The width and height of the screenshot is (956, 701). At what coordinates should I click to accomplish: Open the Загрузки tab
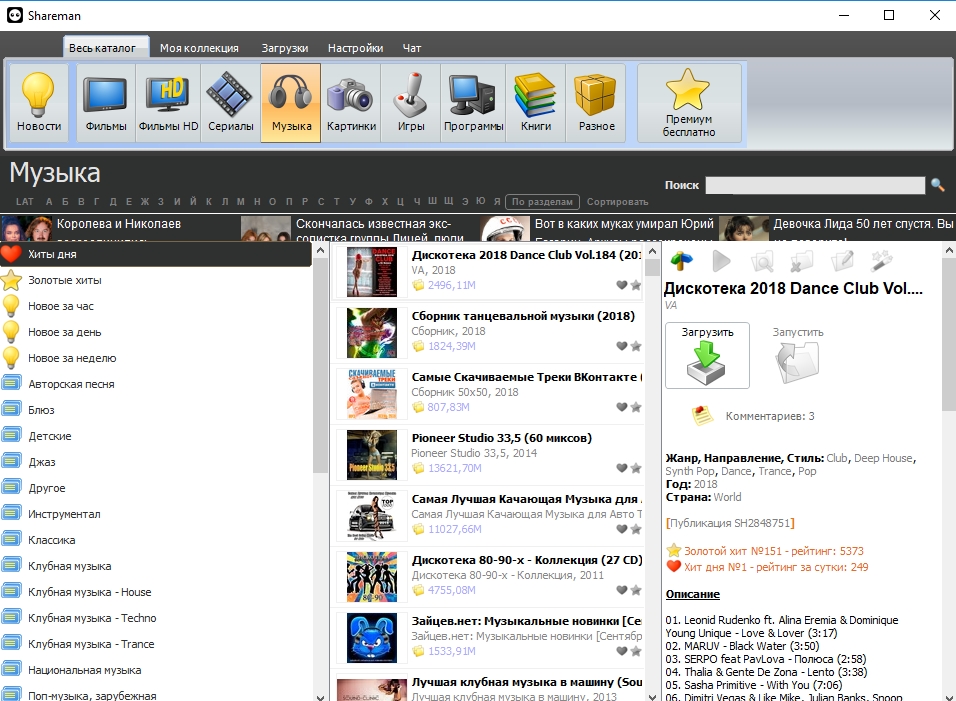click(285, 48)
